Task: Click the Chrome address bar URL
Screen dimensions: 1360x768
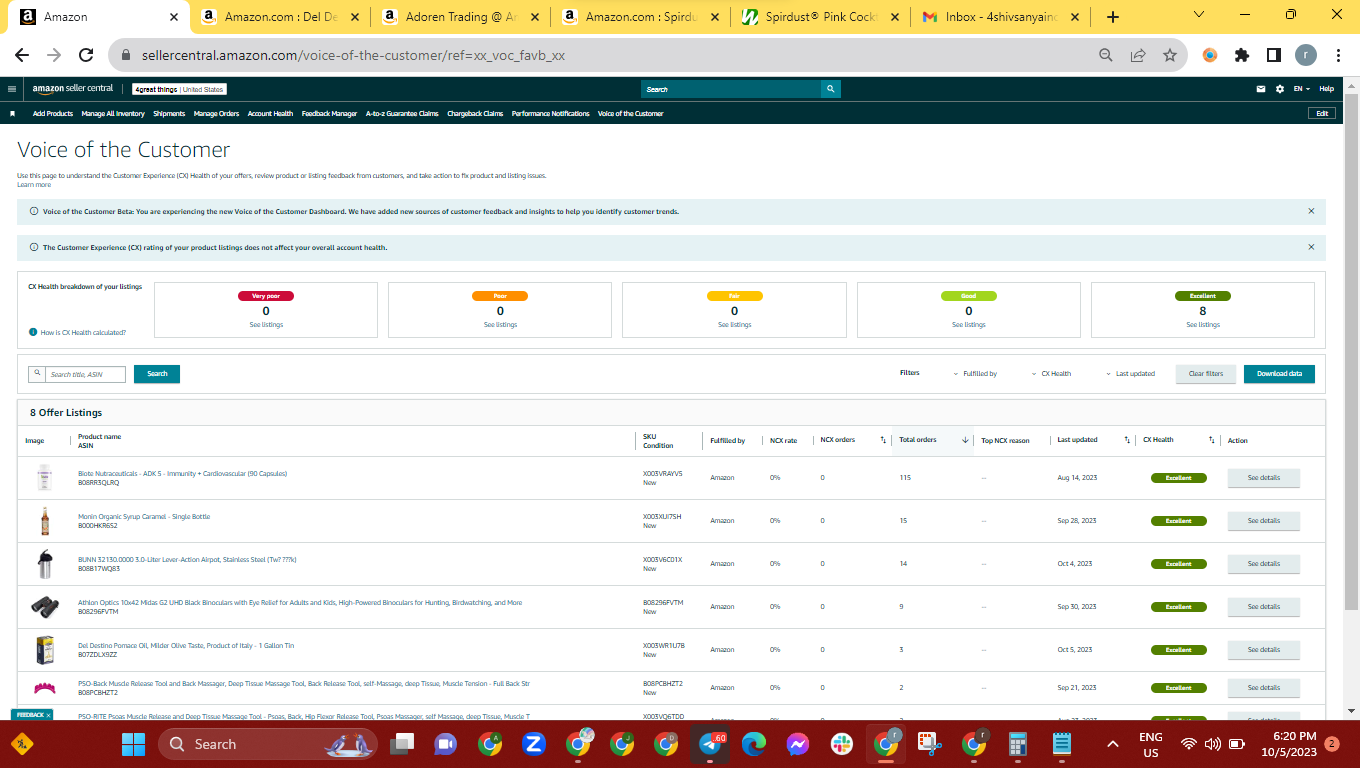Action: pyautogui.click(x=351, y=56)
